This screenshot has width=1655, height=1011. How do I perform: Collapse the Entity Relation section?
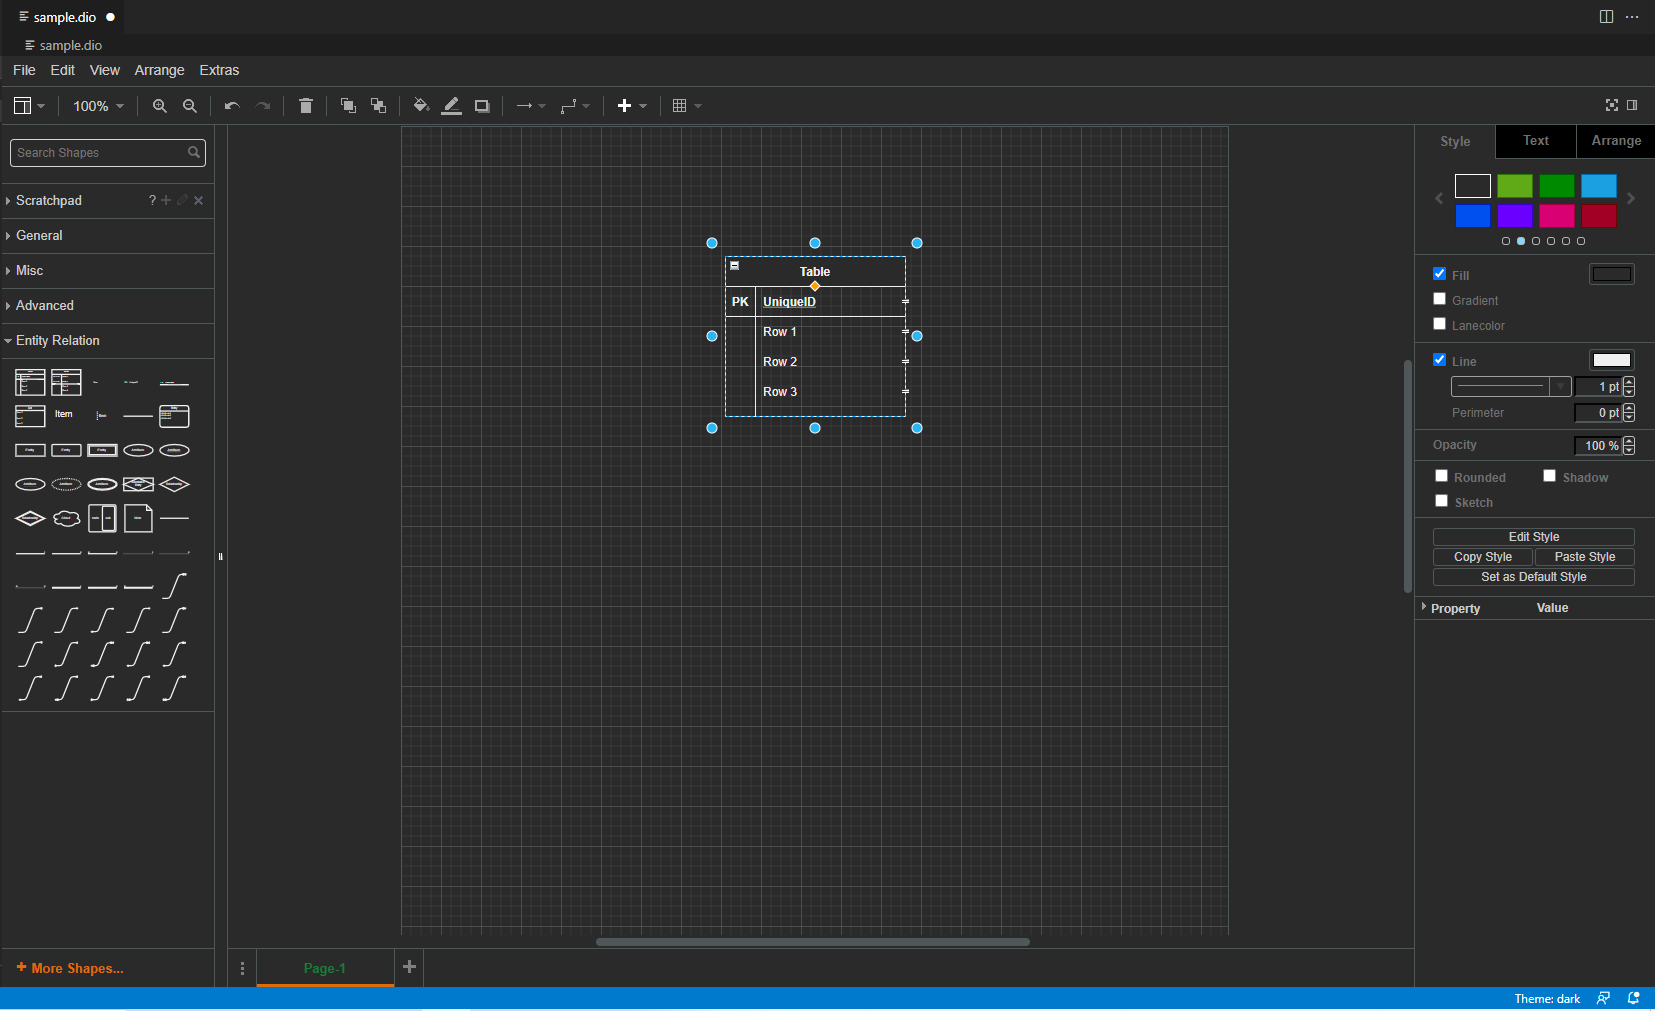58,341
